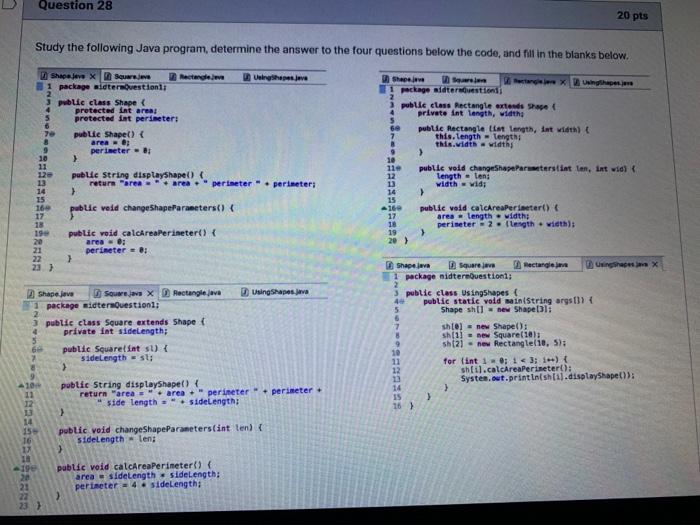Select Rectangle.java tab in the Square class editor
This screenshot has width=700, height=525.
pos(192,292)
